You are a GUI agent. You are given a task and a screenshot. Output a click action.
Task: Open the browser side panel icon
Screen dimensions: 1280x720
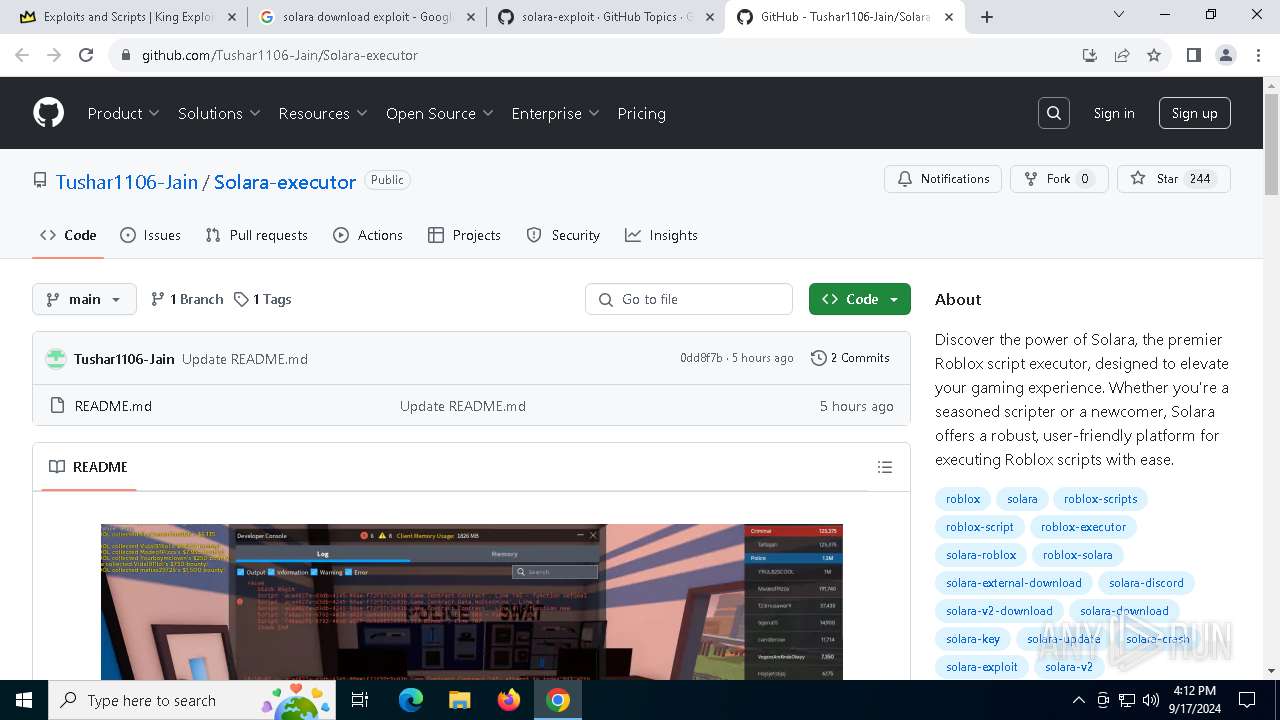1193,55
